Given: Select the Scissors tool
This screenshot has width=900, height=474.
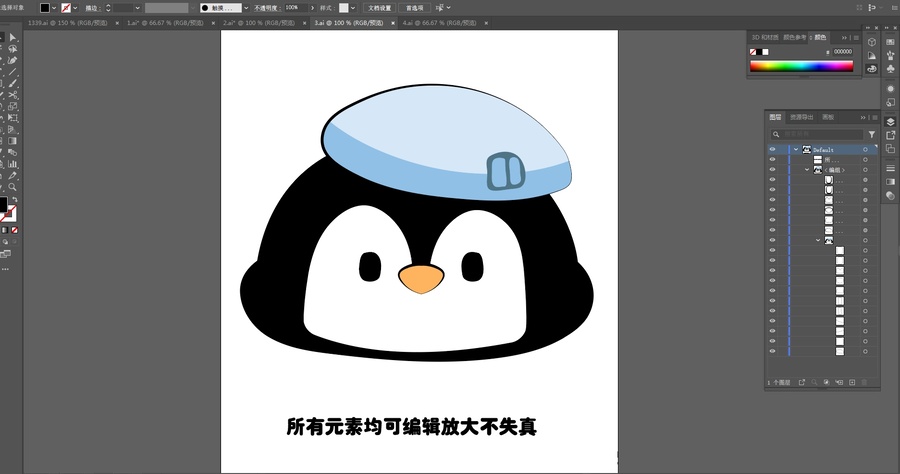Looking at the screenshot, I should [13, 95].
